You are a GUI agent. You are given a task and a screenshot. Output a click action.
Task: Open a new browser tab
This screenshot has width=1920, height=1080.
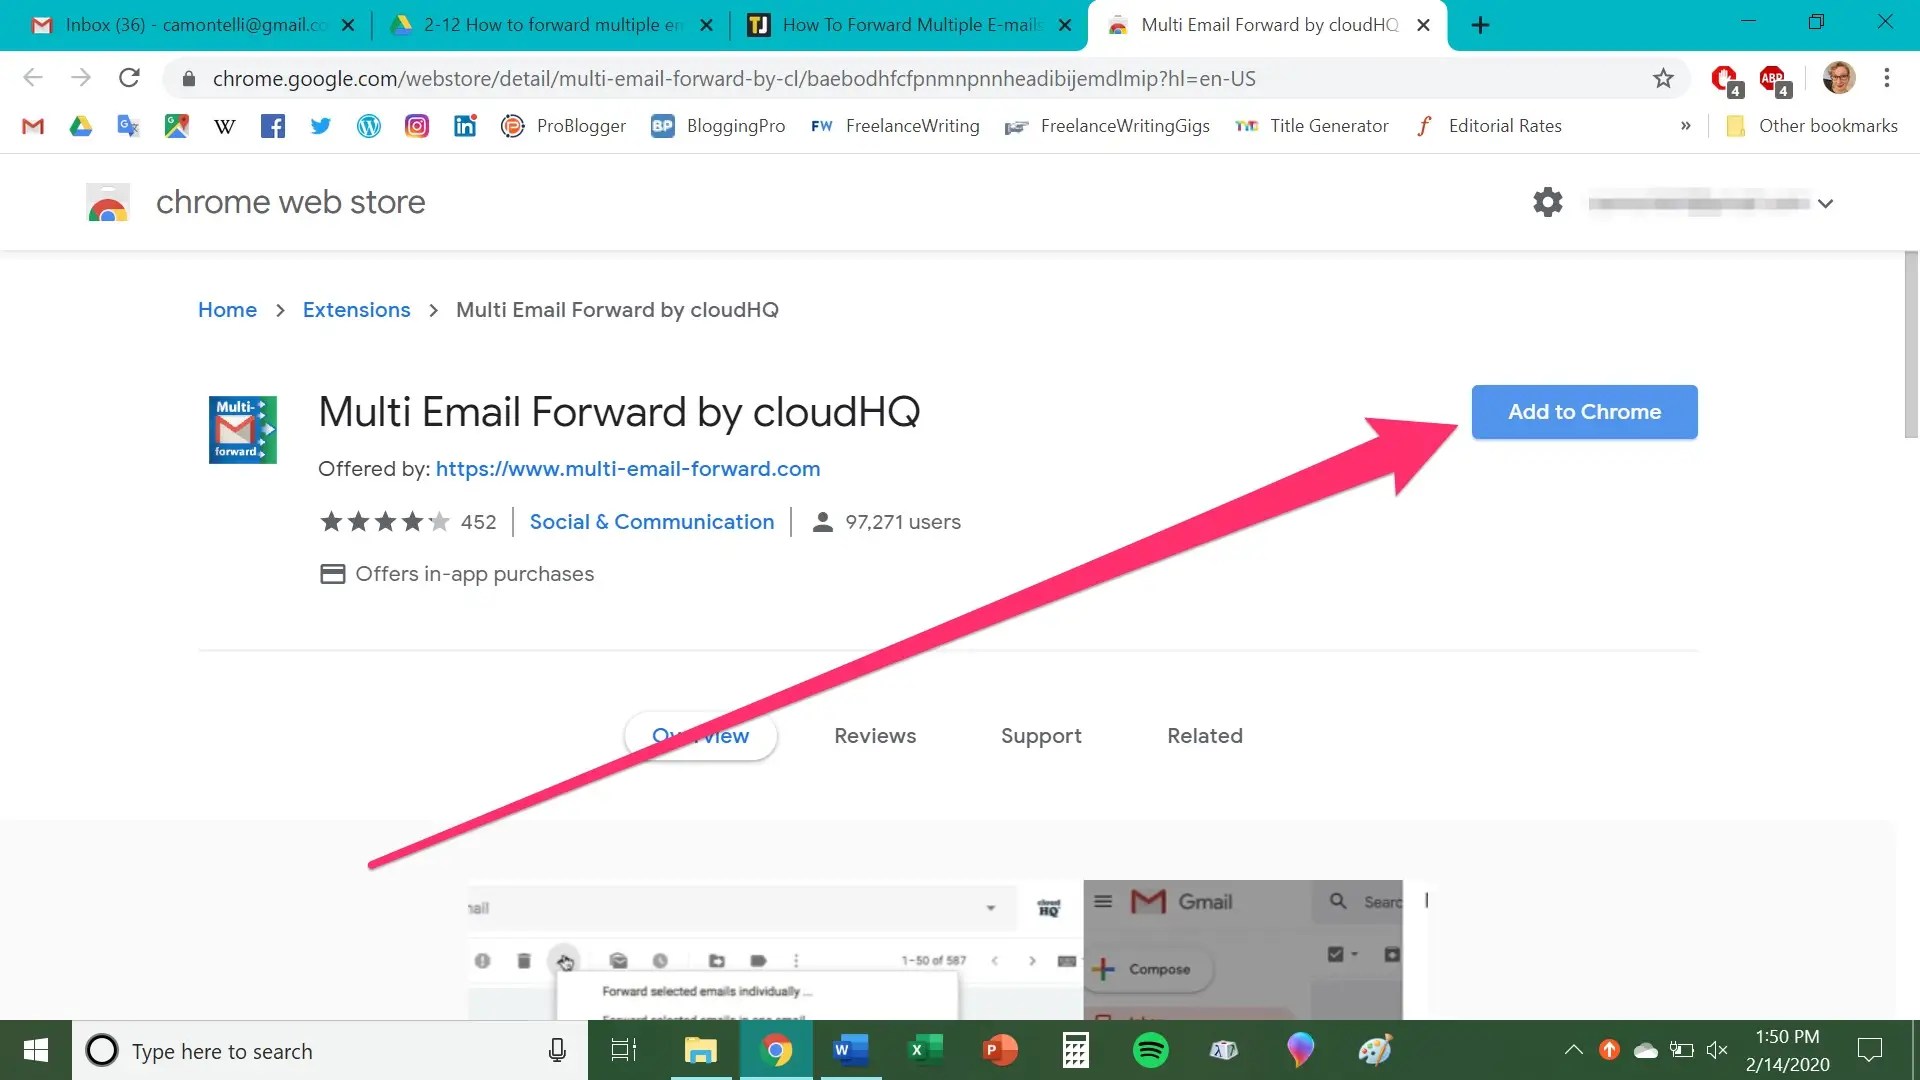coord(1481,25)
